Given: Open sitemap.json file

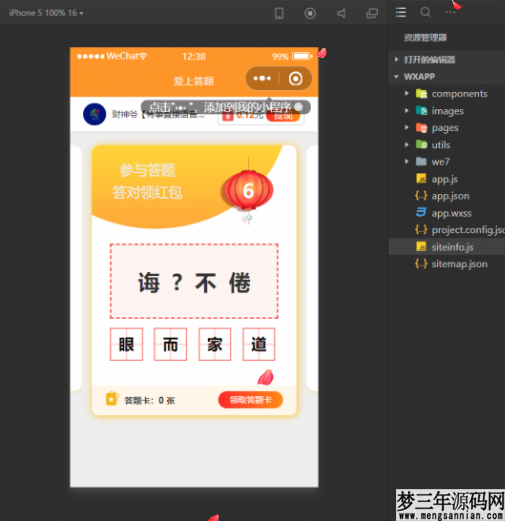Looking at the screenshot, I should (x=459, y=264).
